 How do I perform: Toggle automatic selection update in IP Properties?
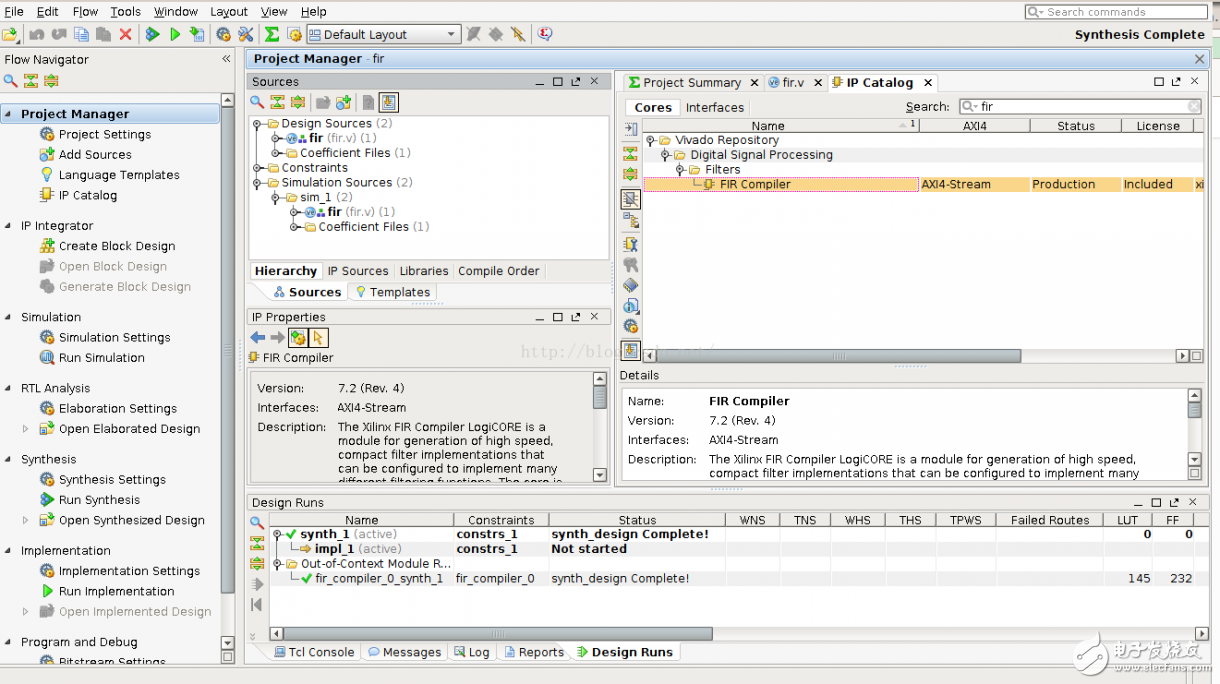tap(318, 338)
